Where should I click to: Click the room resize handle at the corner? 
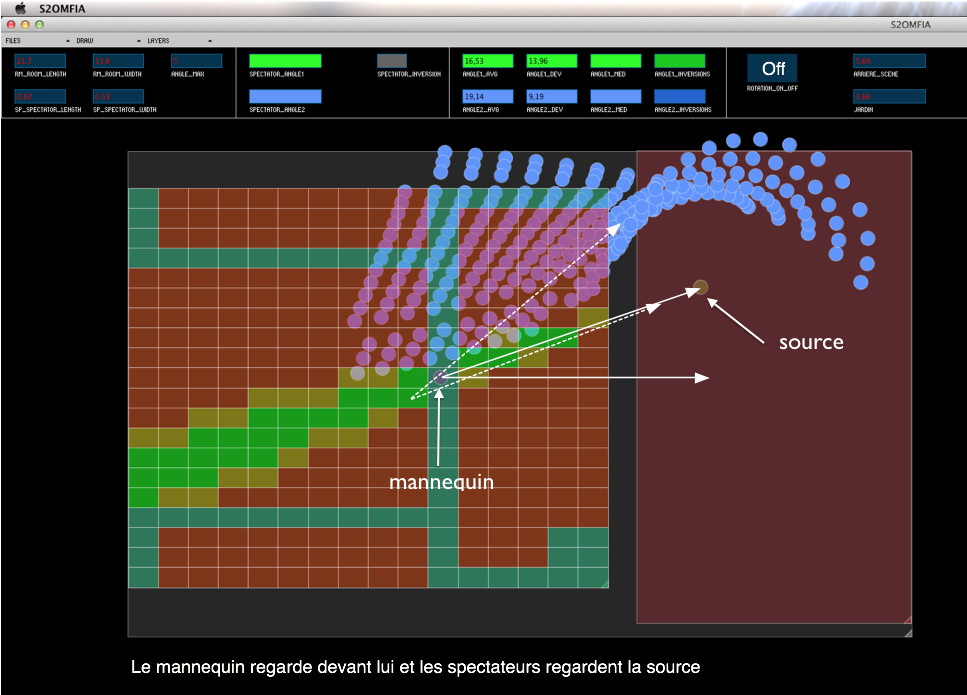click(x=602, y=582)
